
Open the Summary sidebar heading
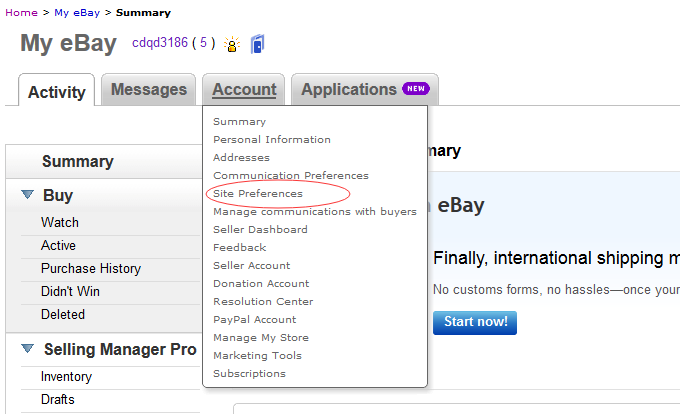pos(78,161)
